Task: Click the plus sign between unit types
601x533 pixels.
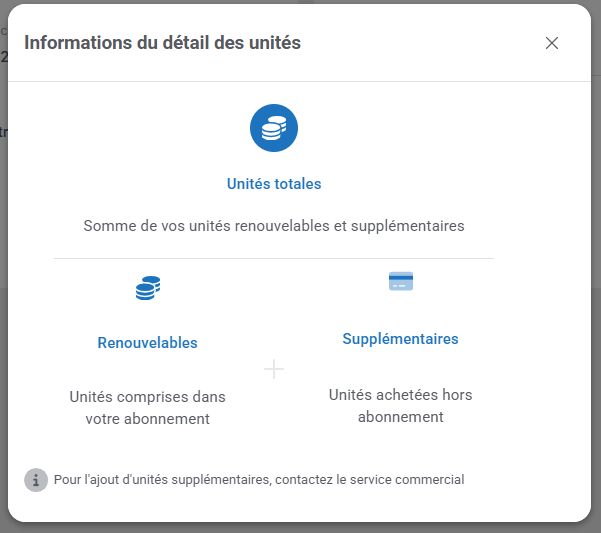Action: [274, 370]
